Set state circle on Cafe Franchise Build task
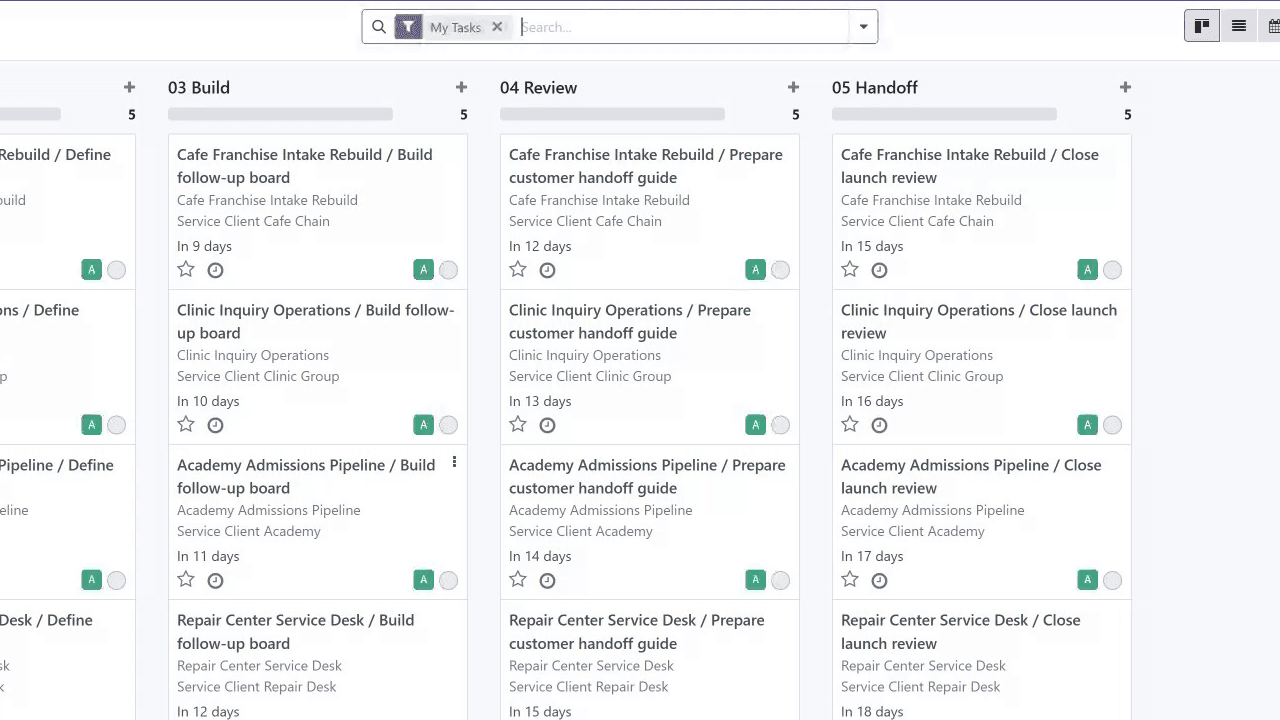The width and height of the screenshot is (1280, 720). click(x=448, y=270)
